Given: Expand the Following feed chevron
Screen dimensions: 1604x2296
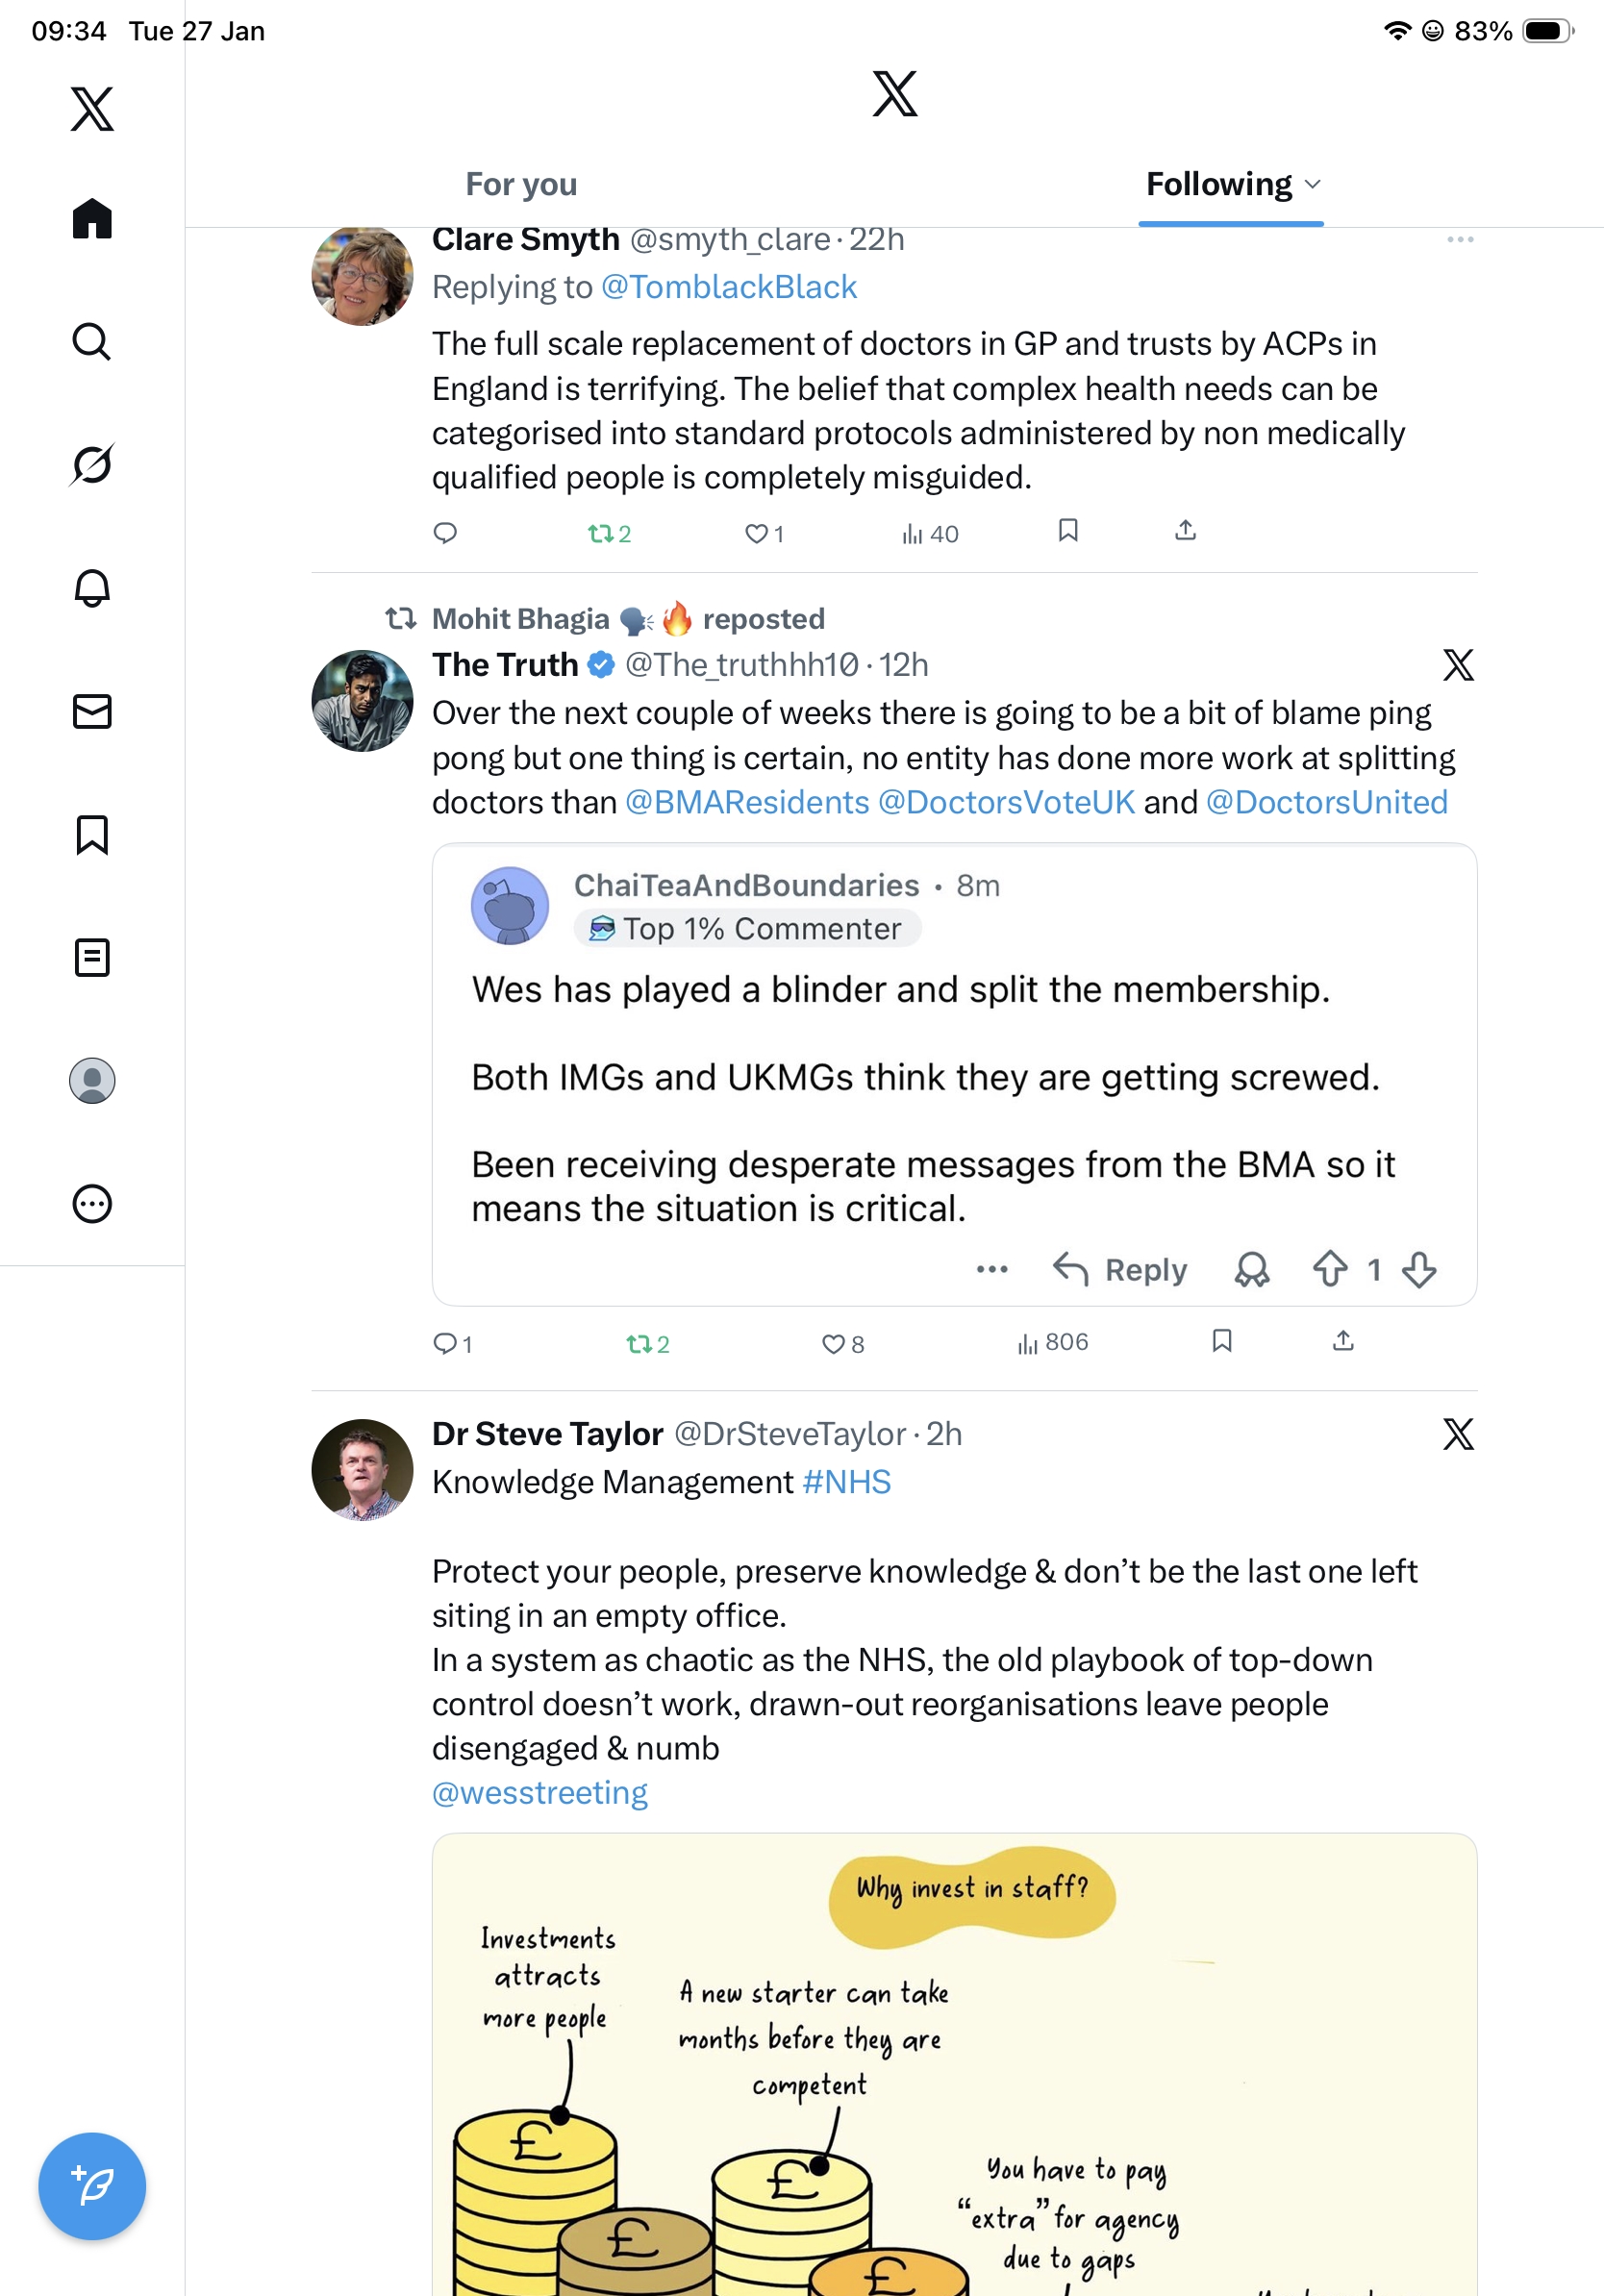Looking at the screenshot, I should (1313, 184).
